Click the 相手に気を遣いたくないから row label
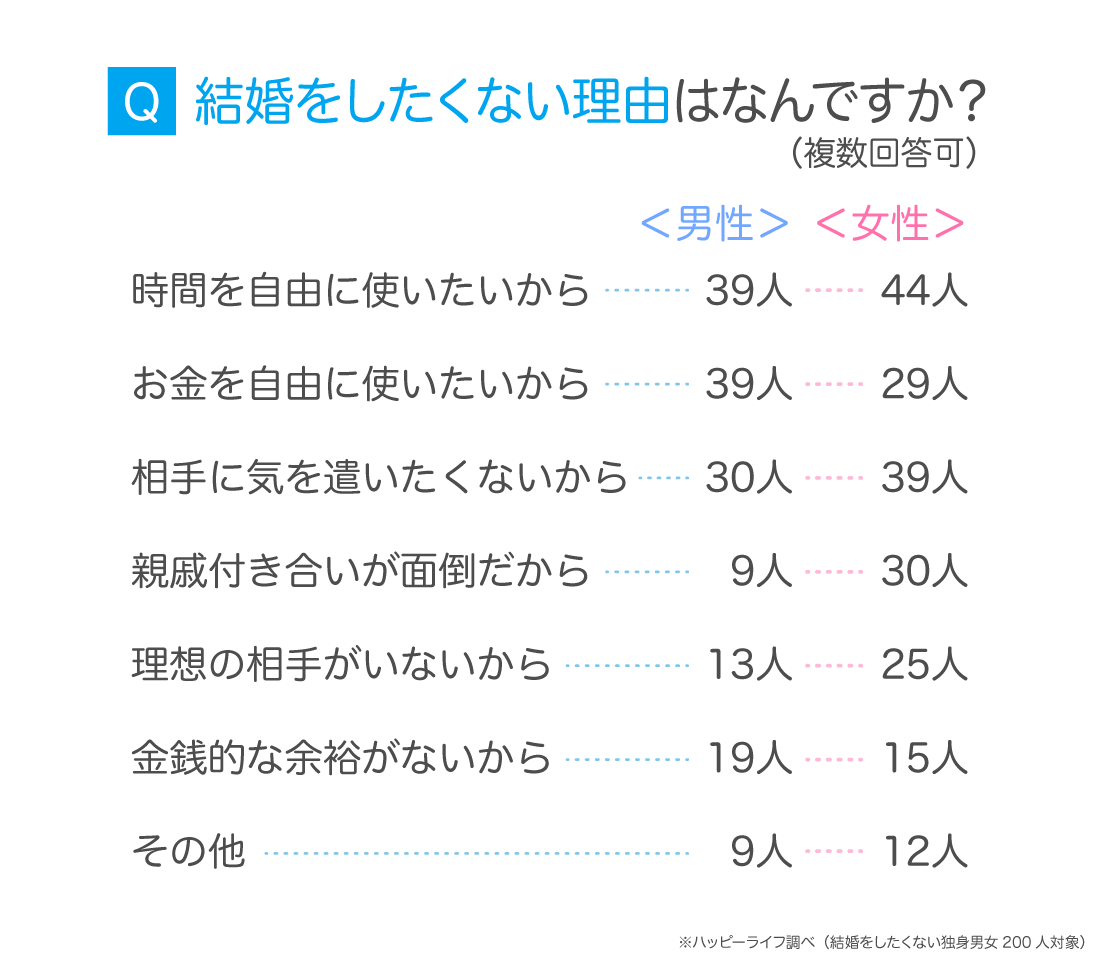This screenshot has width=1100, height=959. tap(379, 478)
